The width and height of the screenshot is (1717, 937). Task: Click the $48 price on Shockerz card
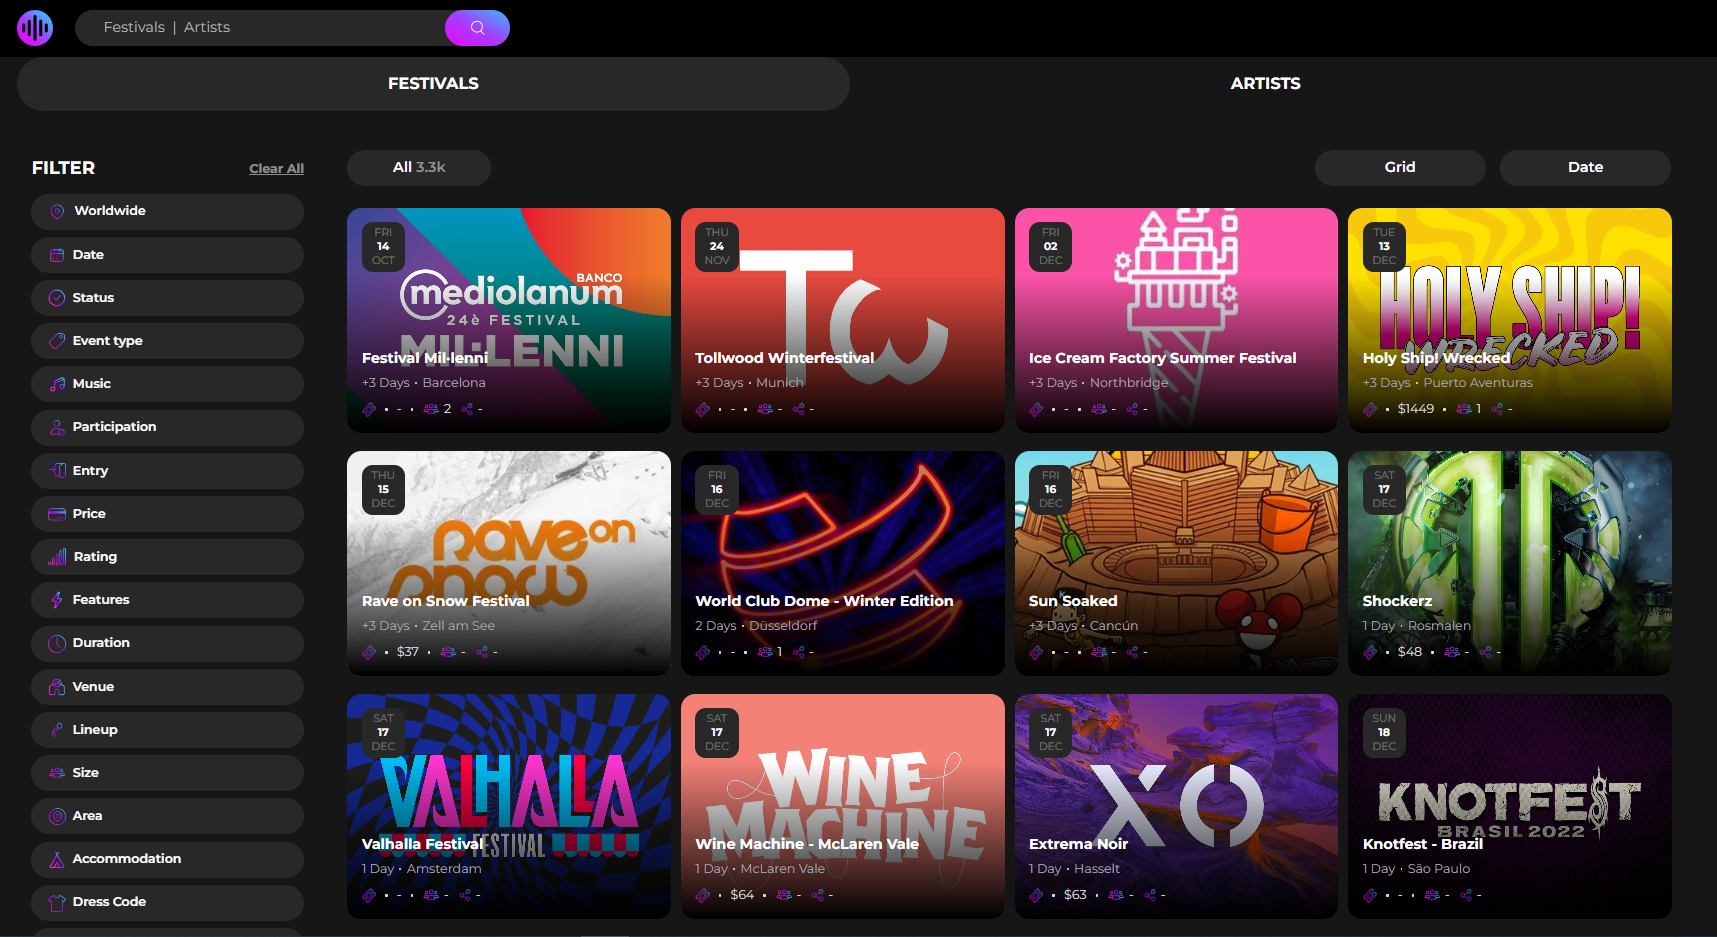(x=1410, y=652)
